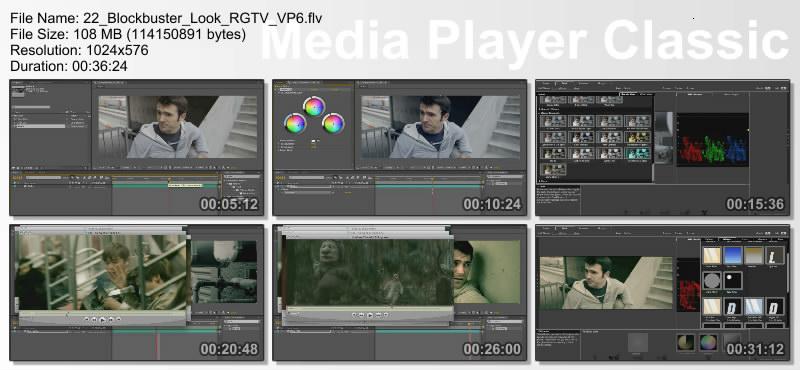Click the RGB parade scope in 00:15:36 frame
The height and width of the screenshot is (370, 800).
tap(713, 139)
